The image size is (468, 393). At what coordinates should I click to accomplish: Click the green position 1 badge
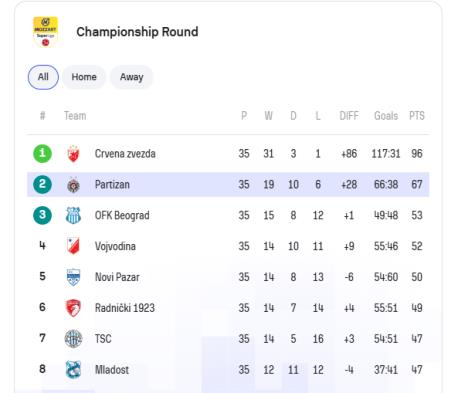click(42, 153)
